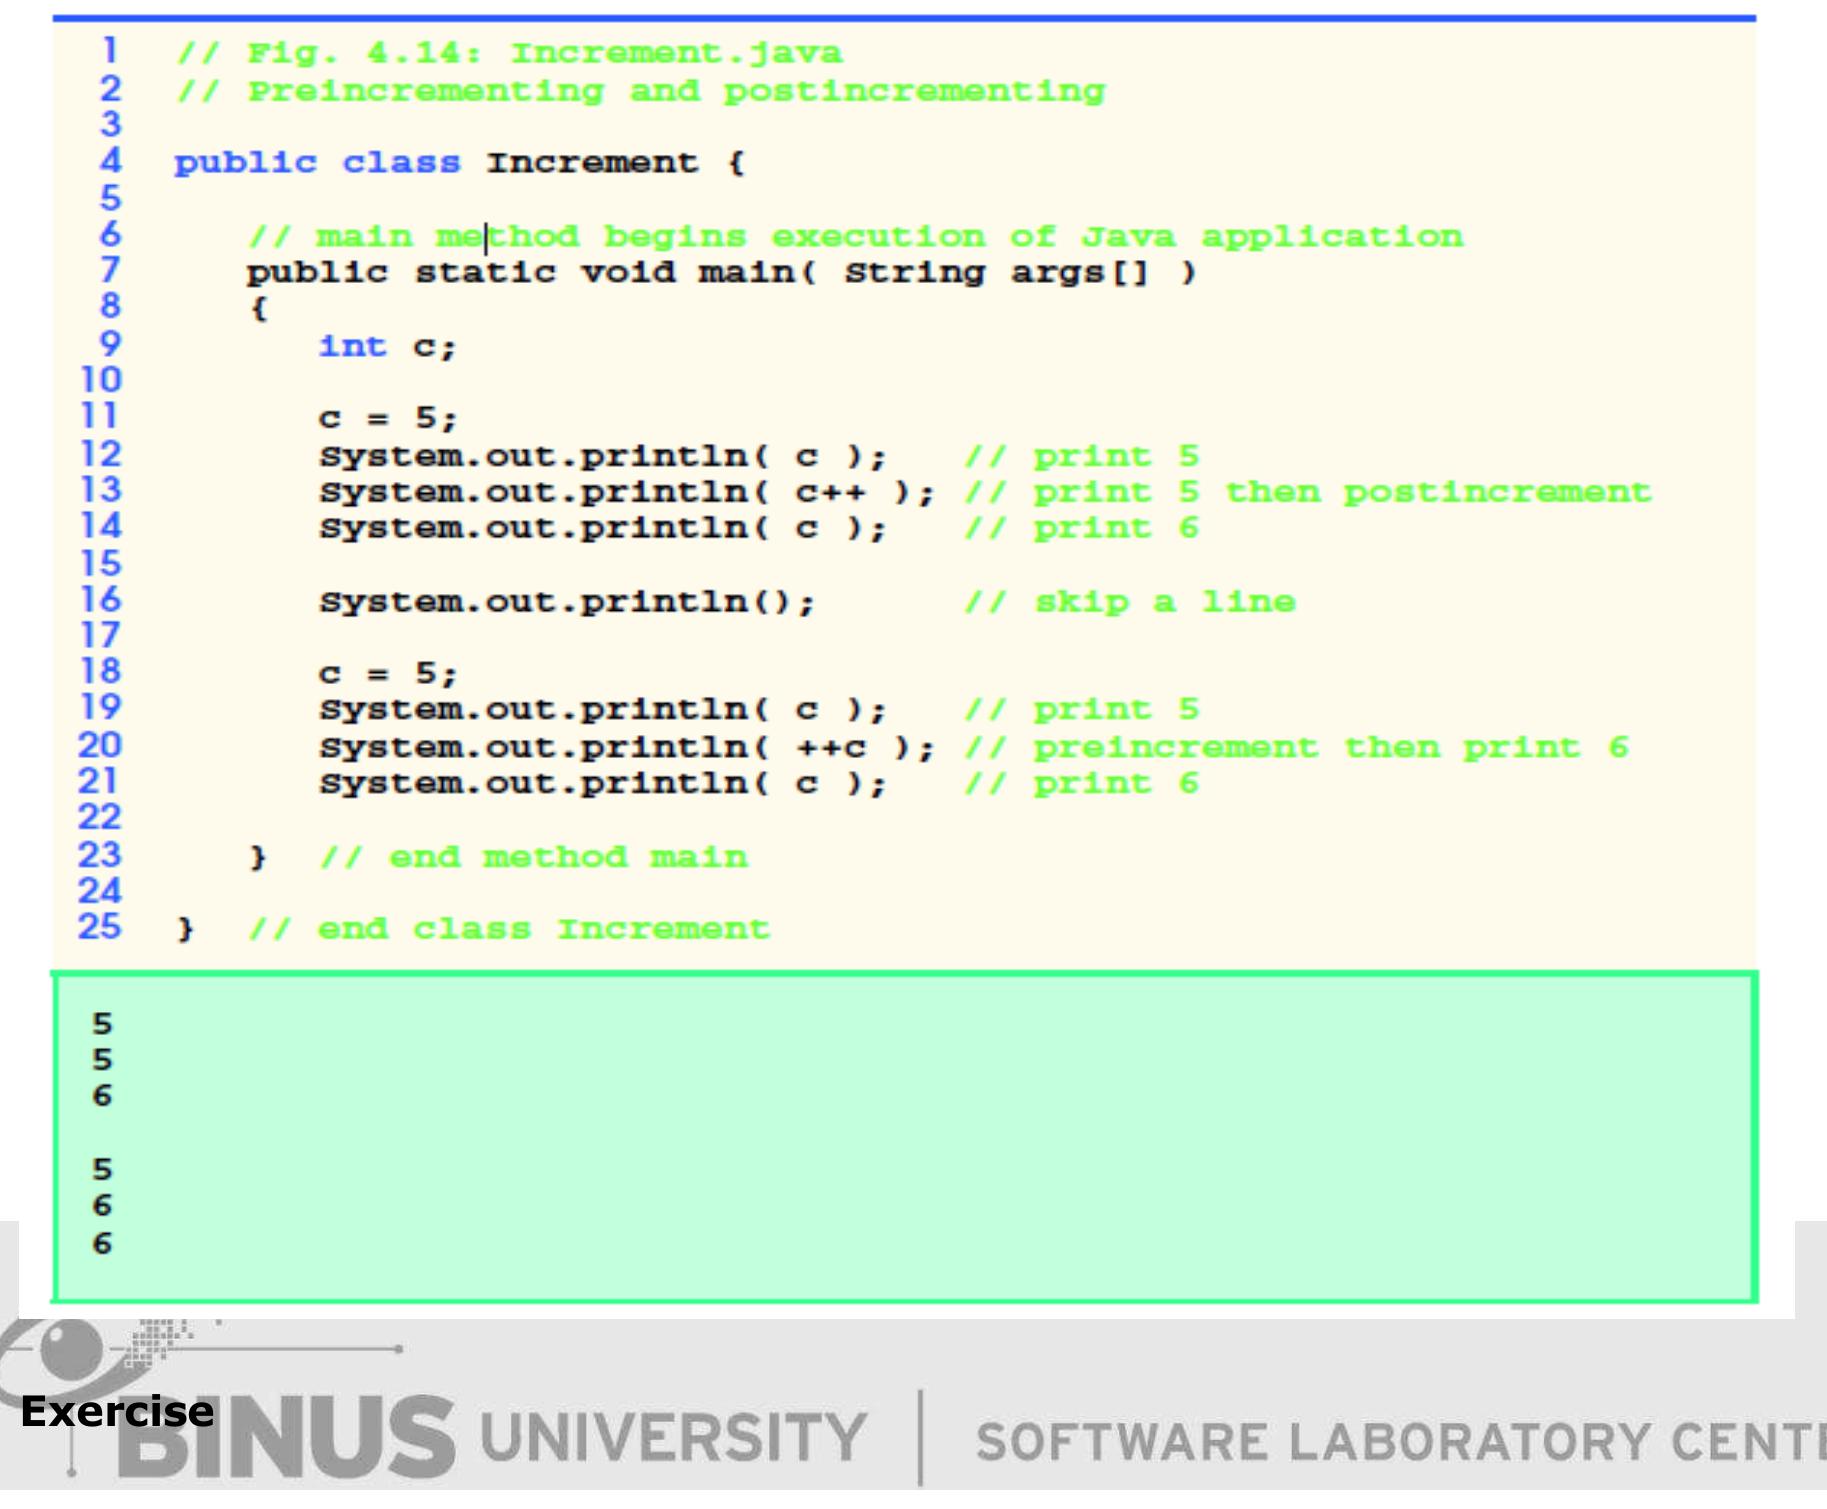1827x1509 pixels.
Task: Click the println( c++ ) statement
Action: click(626, 492)
